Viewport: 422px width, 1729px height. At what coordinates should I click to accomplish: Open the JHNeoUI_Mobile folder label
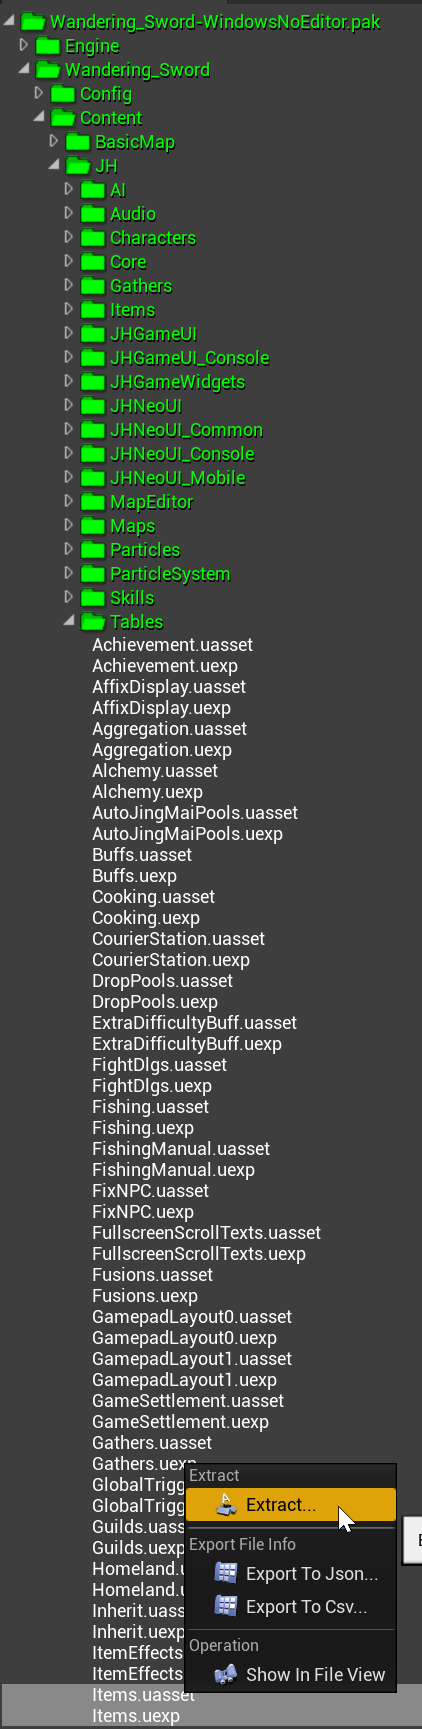click(x=177, y=478)
